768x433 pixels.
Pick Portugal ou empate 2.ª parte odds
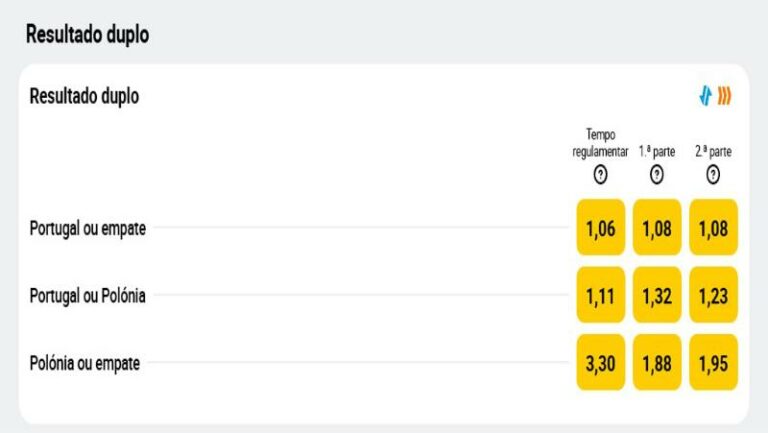point(713,227)
